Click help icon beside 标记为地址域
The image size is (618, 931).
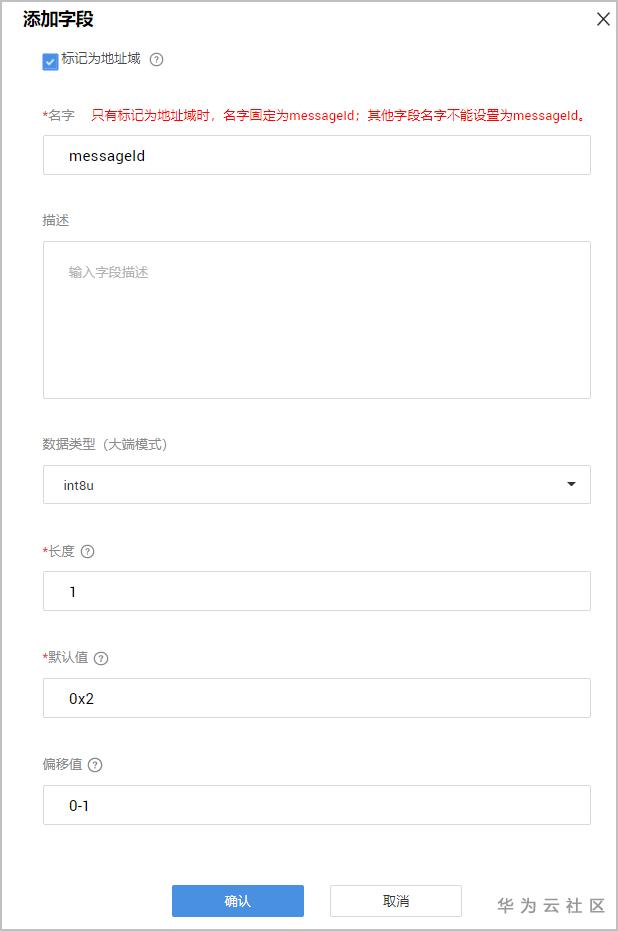point(156,59)
